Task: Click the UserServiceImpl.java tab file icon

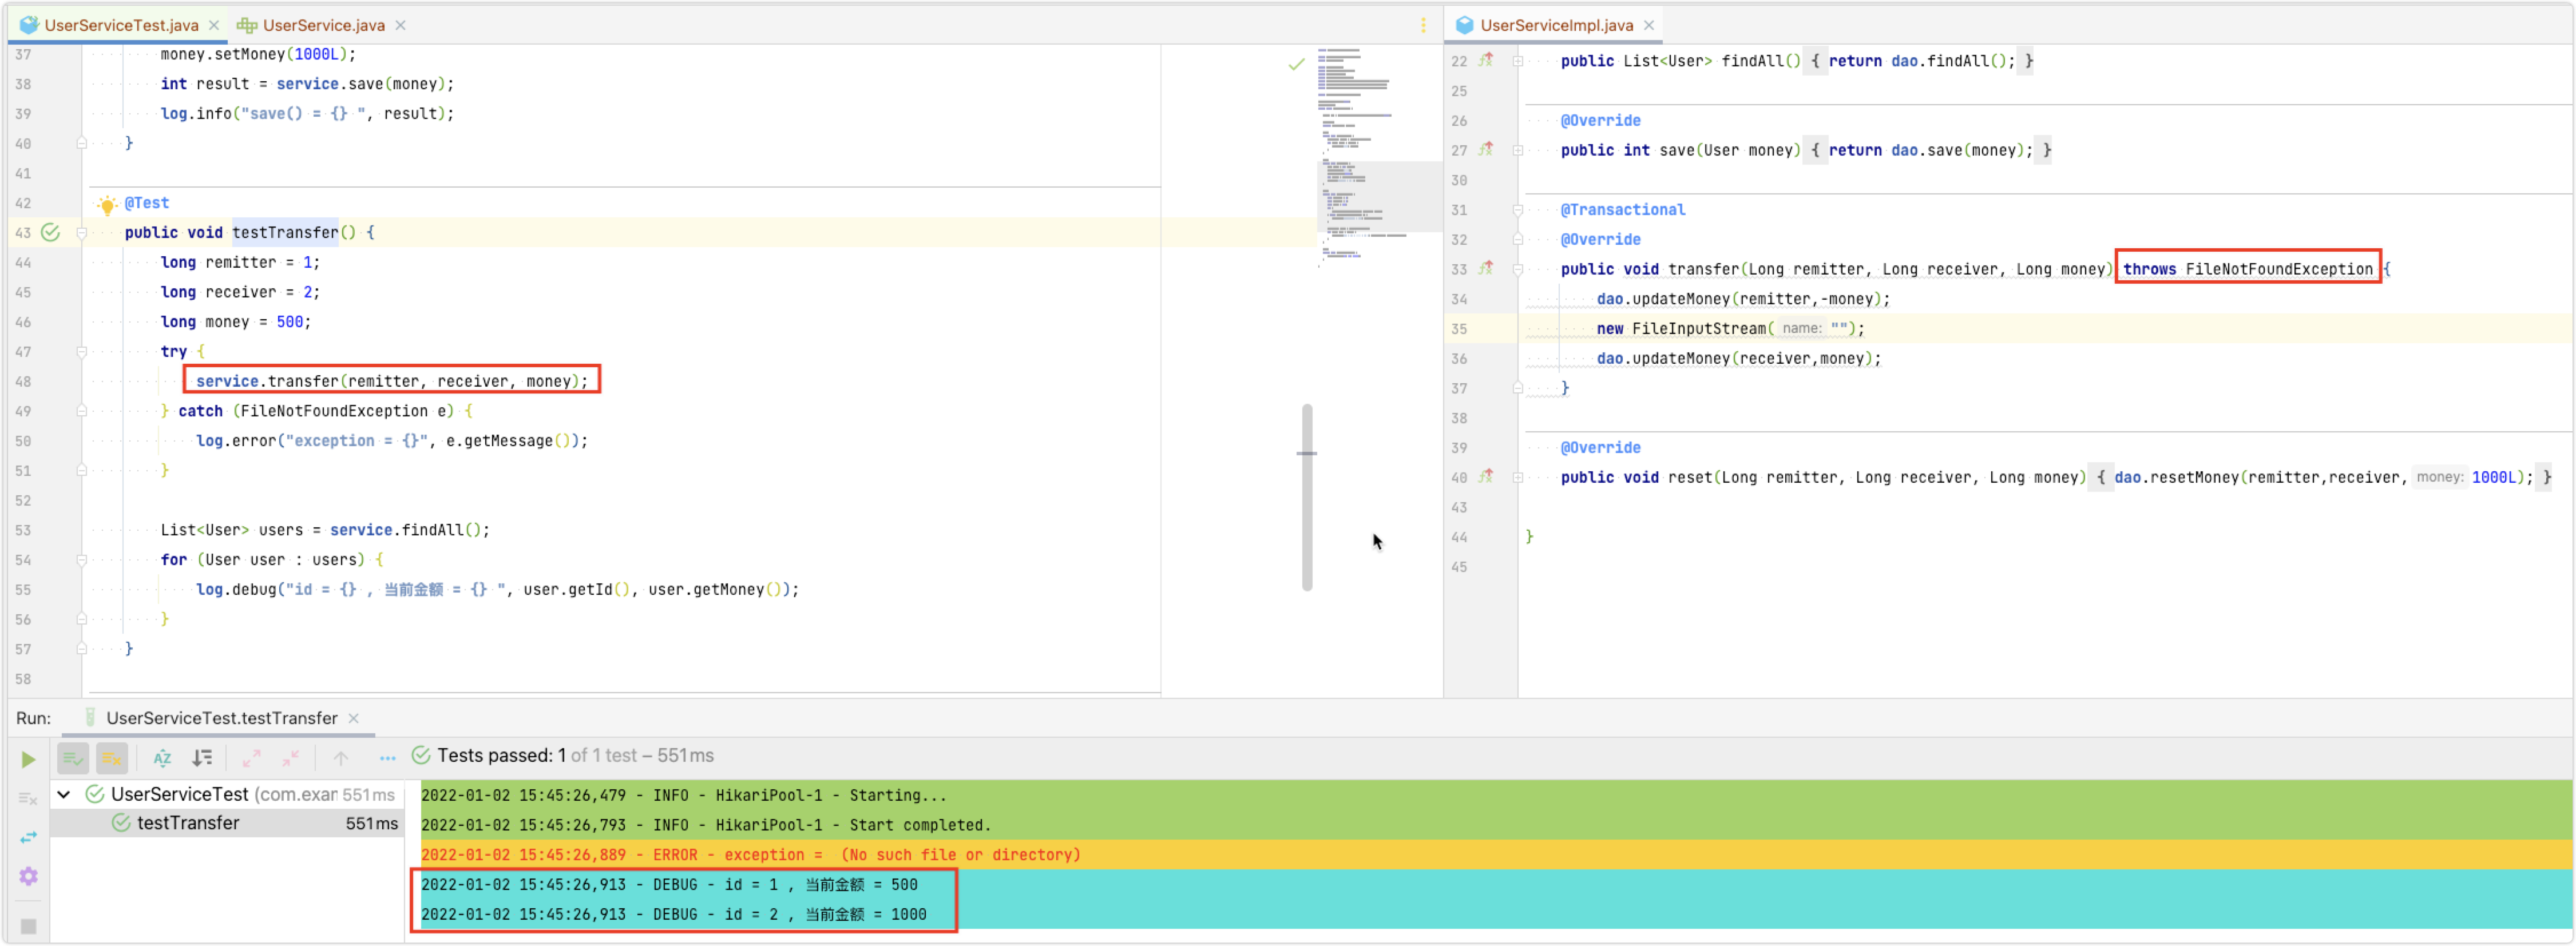Action: pos(1464,25)
